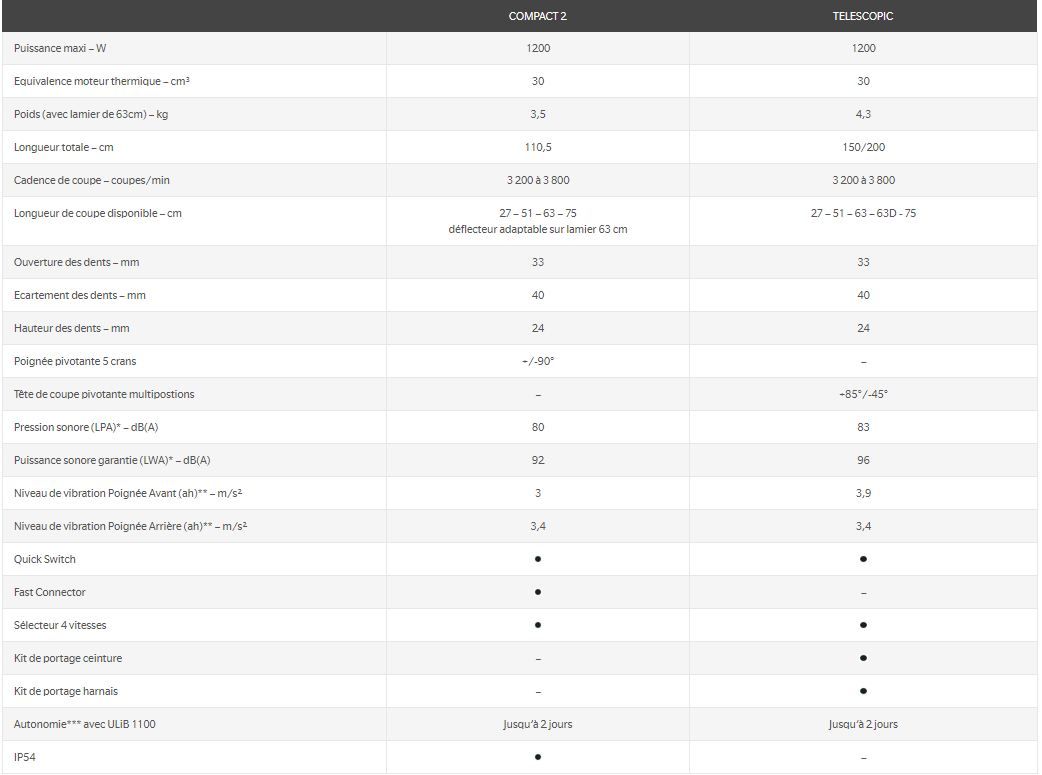The image size is (1042, 775).
Task: Click the Fast Connector dot for Compact 2
Action: (538, 592)
